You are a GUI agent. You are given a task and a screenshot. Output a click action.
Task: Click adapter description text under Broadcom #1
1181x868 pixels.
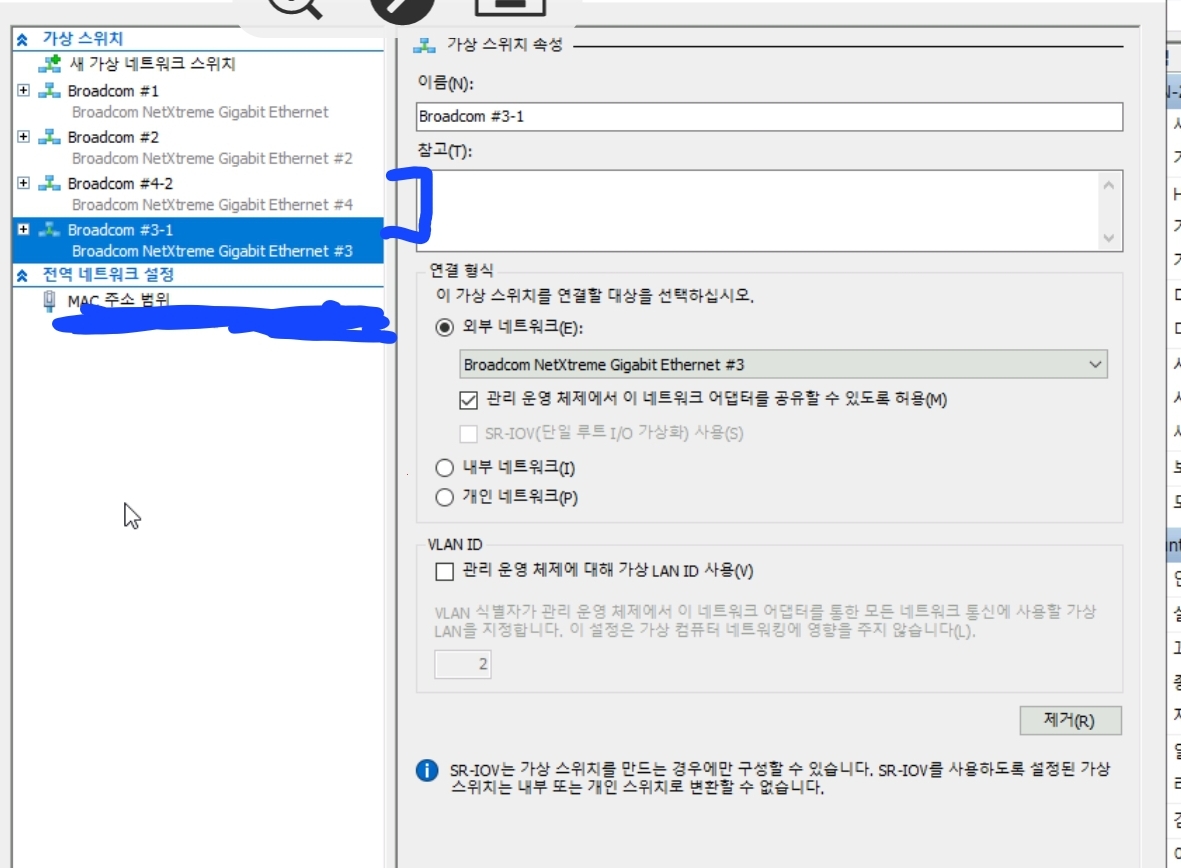[x=200, y=112]
